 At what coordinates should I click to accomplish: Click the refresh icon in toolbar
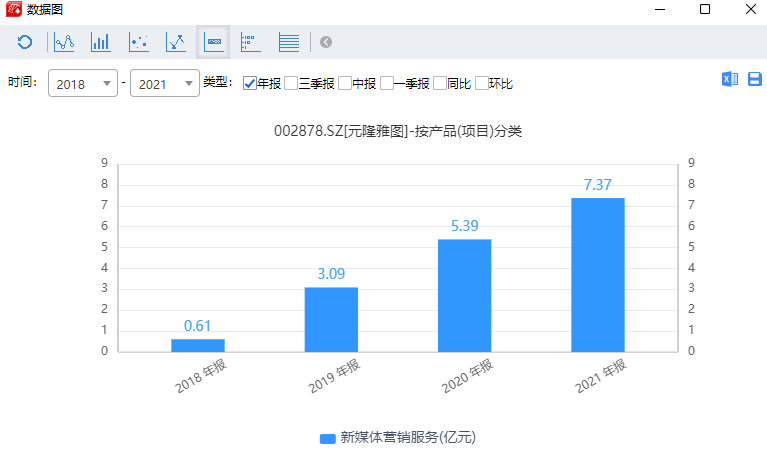[25, 42]
